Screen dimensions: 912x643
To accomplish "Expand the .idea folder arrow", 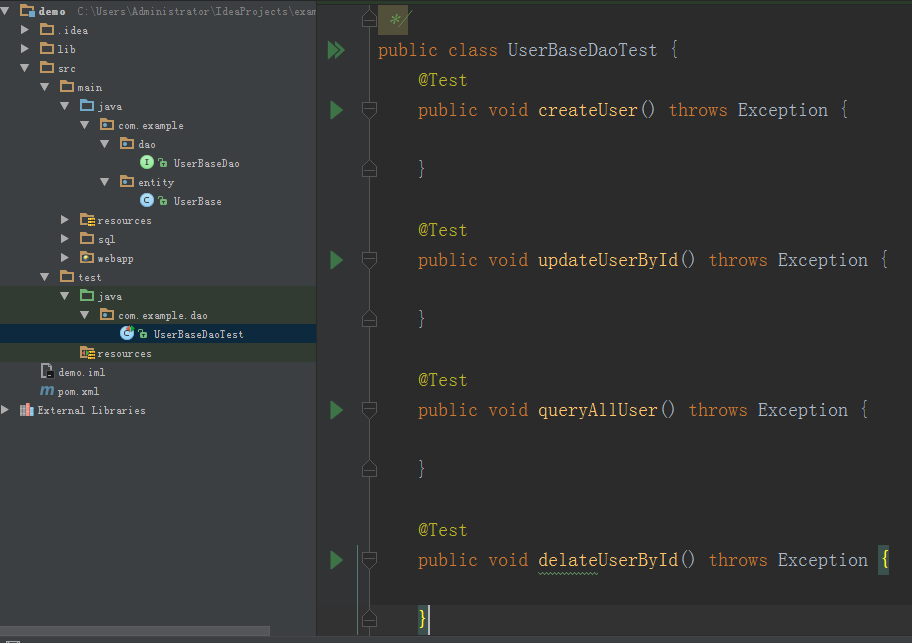I will (24, 30).
